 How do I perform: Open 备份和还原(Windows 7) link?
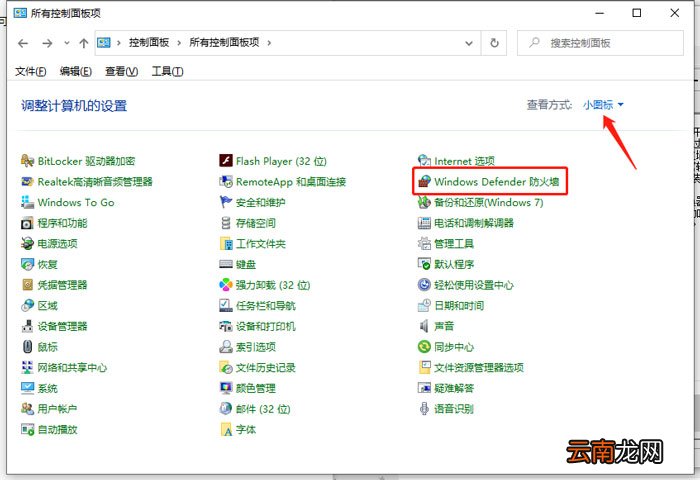pyautogui.click(x=488, y=202)
